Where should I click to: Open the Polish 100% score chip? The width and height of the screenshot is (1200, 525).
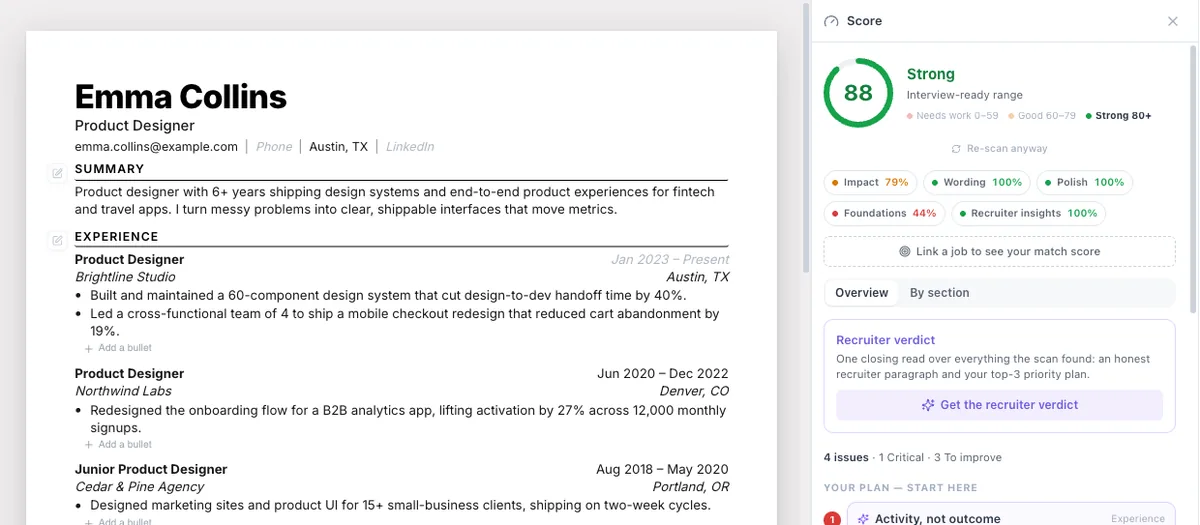click(1084, 183)
